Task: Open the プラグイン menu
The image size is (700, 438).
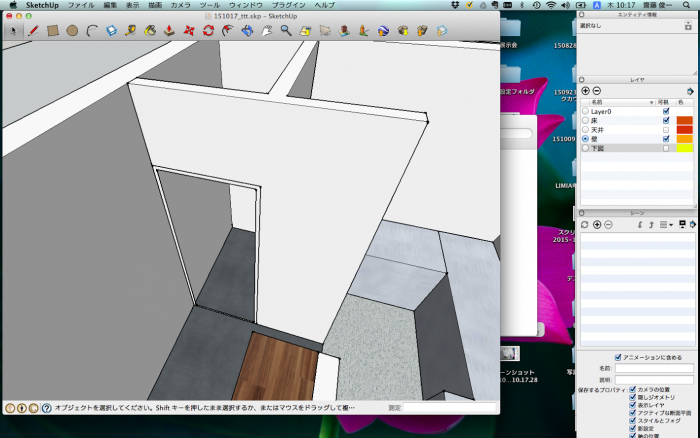Action: [x=288, y=5]
